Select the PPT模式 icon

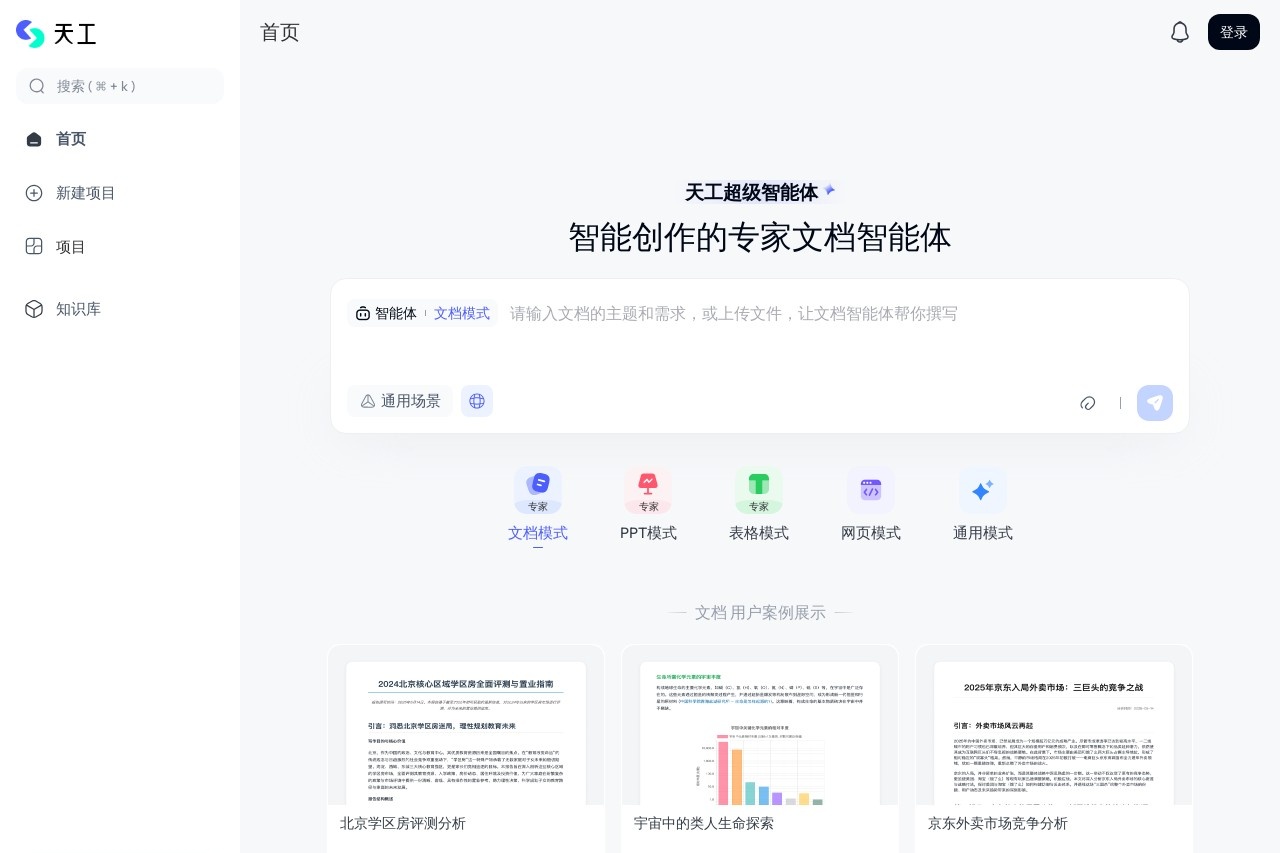click(648, 491)
